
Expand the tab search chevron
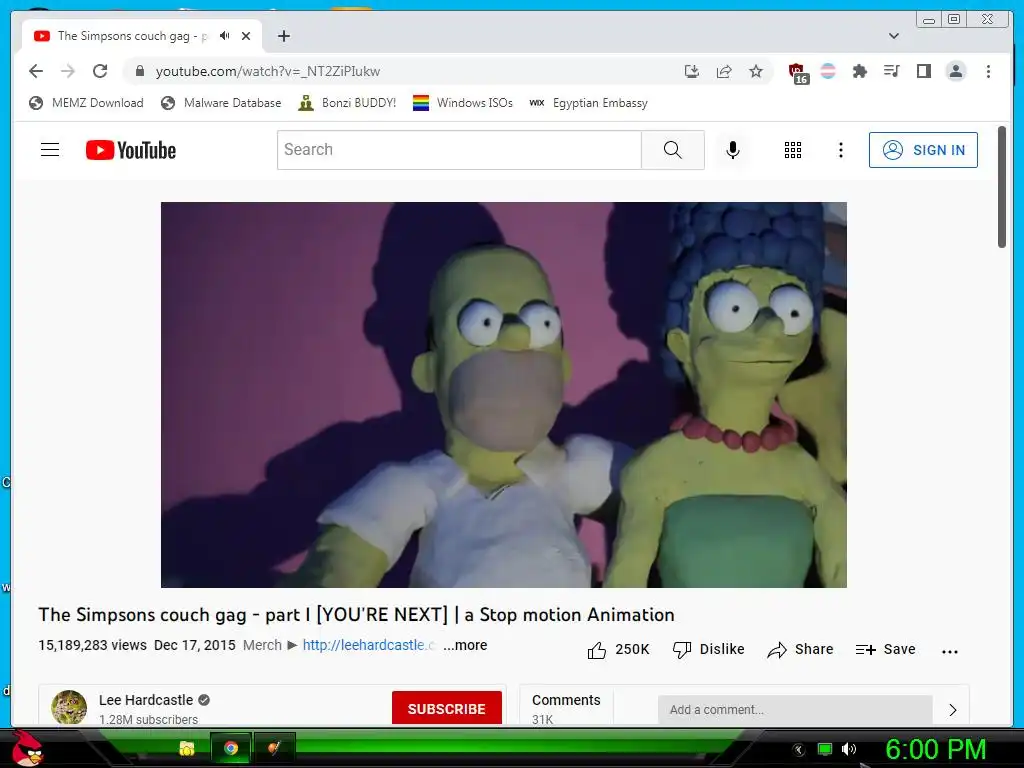(894, 36)
